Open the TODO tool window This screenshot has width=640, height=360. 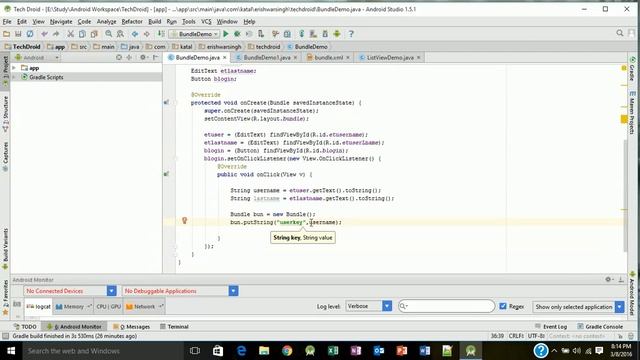tap(25, 327)
